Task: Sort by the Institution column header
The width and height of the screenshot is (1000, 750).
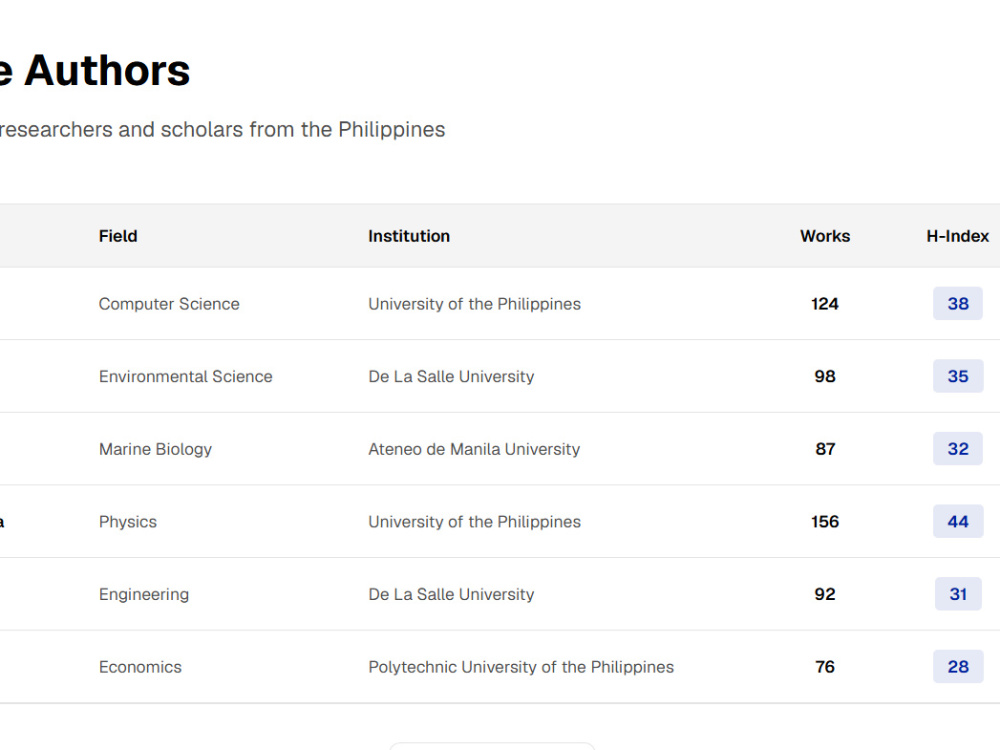Action: [x=409, y=236]
